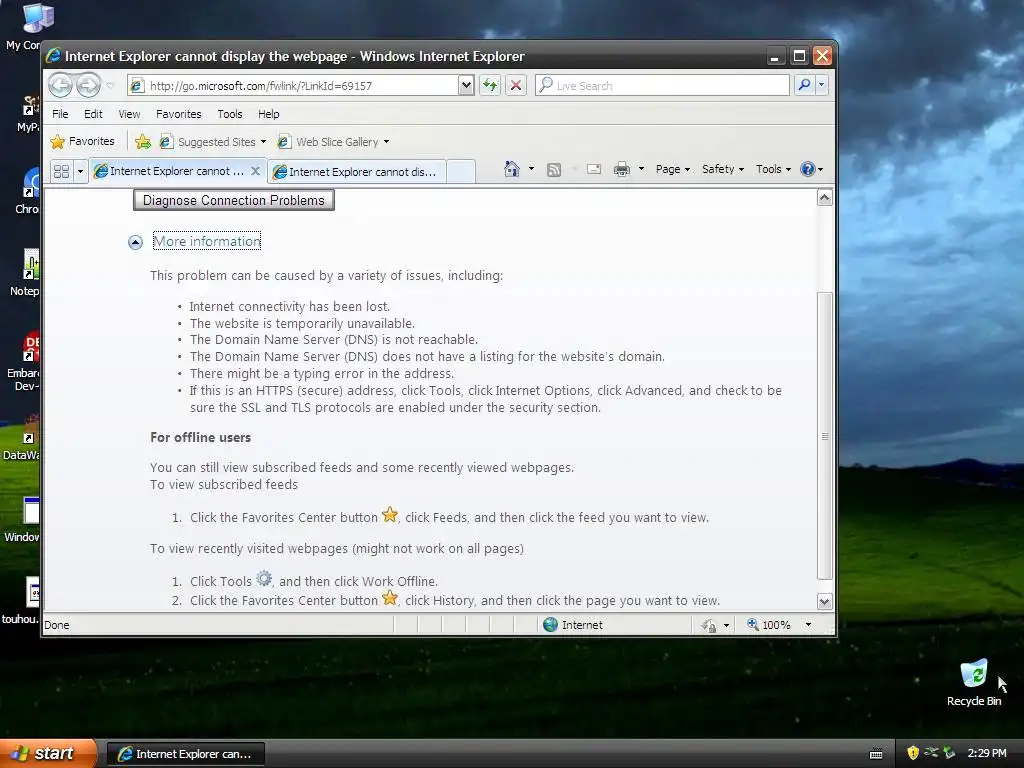Open the Help menu
This screenshot has width=1024, height=768.
pyautogui.click(x=268, y=114)
